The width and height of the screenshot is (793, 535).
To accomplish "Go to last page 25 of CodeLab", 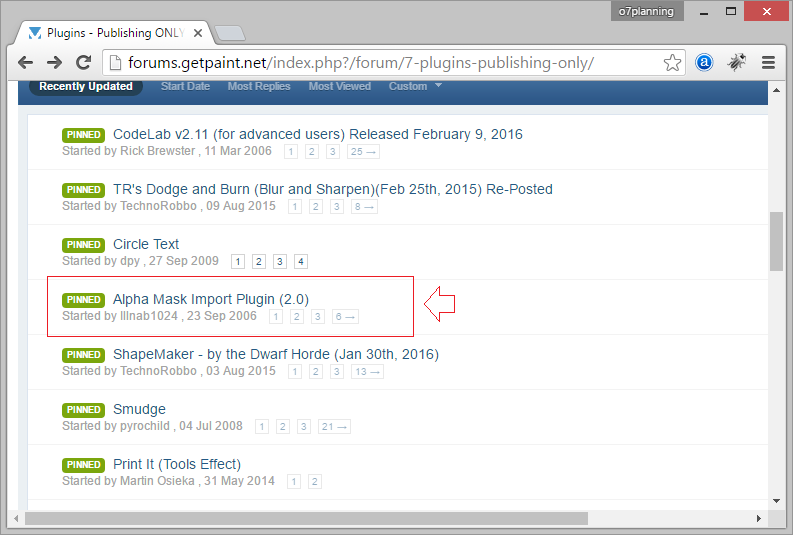I will pos(363,152).
